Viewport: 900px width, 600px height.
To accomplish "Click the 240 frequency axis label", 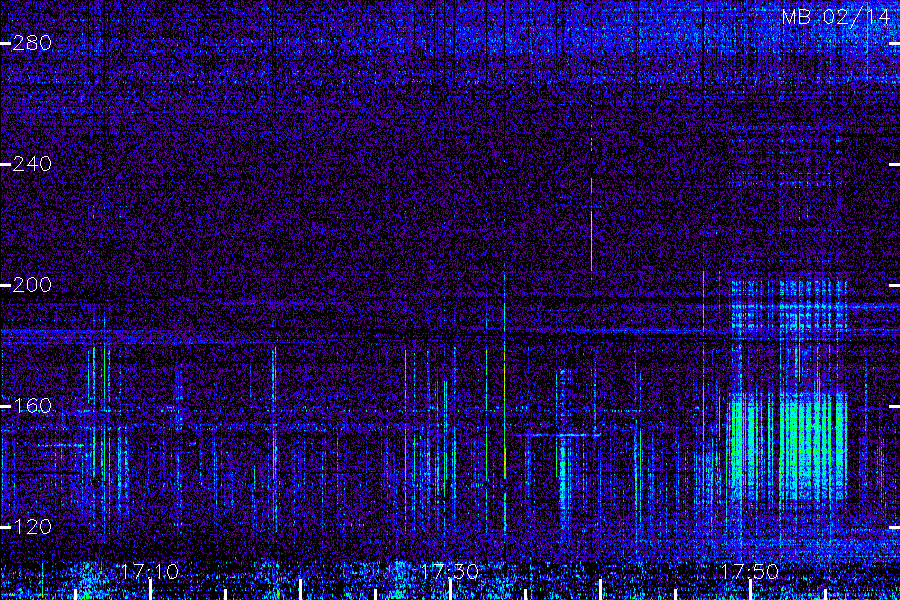I will tap(32, 164).
